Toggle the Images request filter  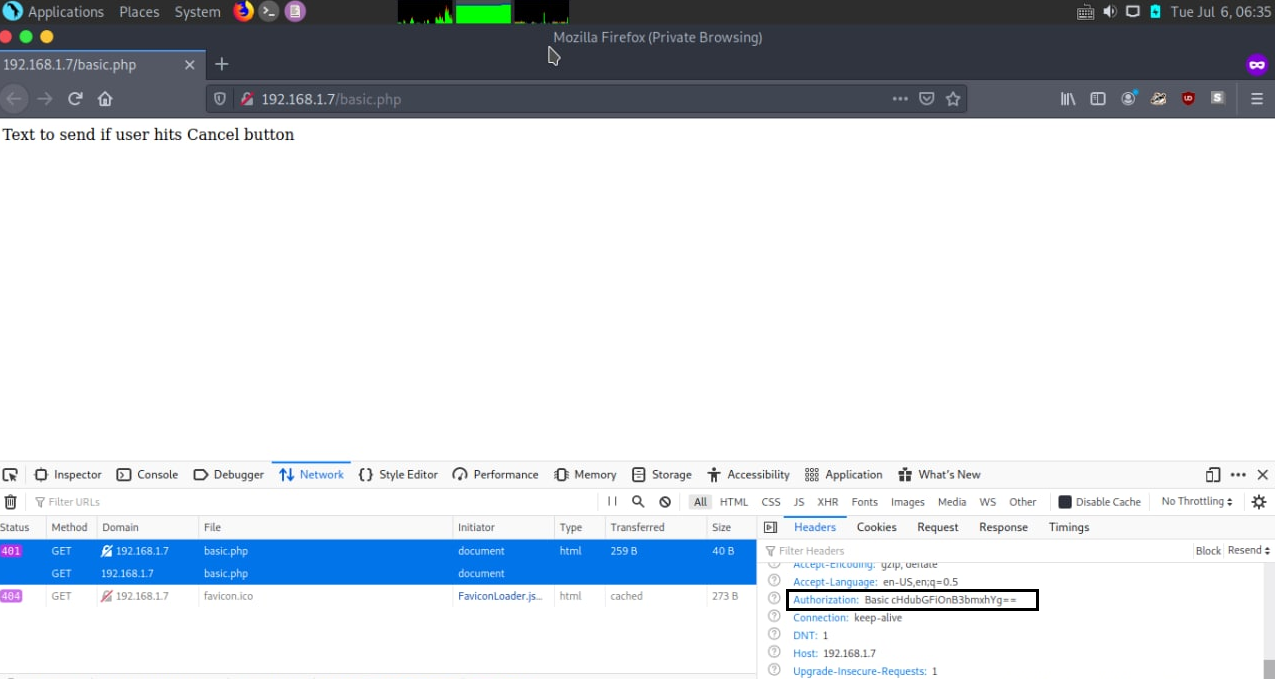pos(908,502)
